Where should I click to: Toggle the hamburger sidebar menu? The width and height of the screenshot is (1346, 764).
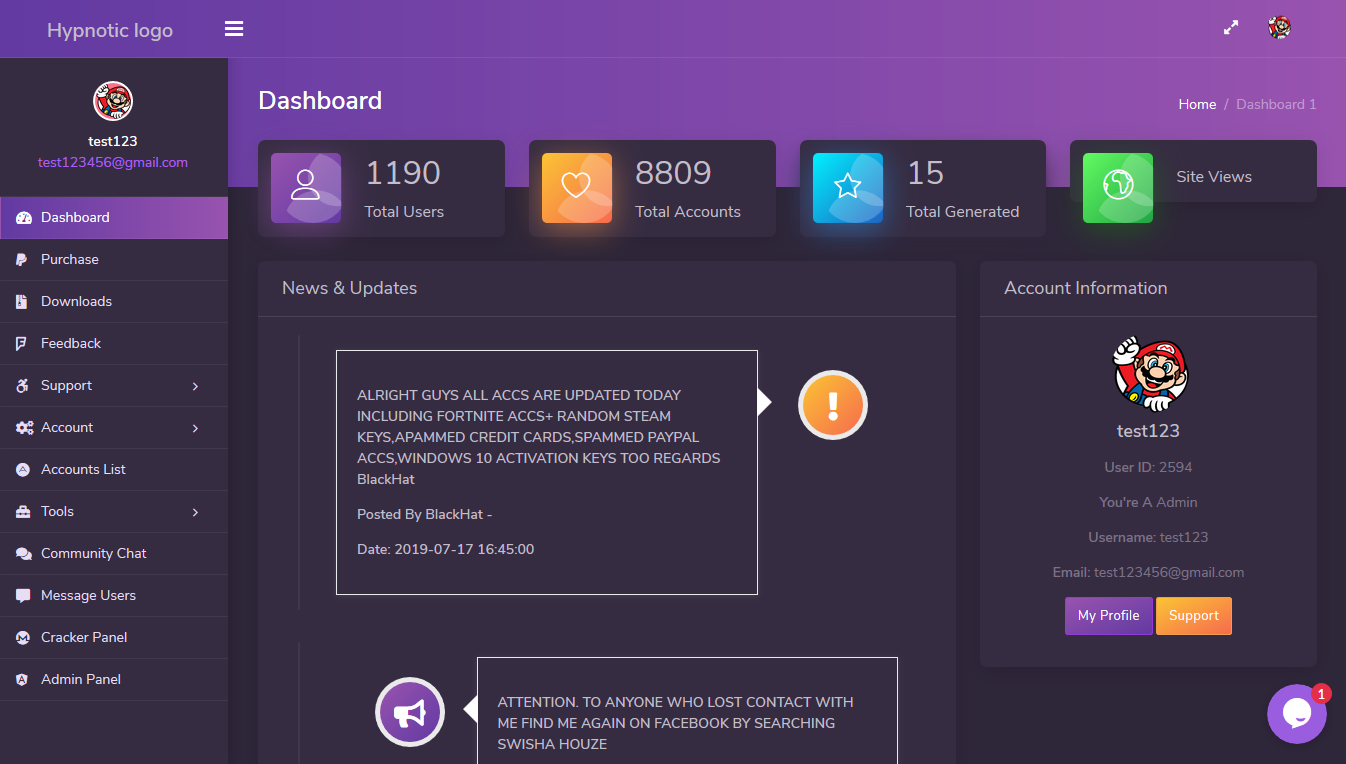pyautogui.click(x=234, y=29)
